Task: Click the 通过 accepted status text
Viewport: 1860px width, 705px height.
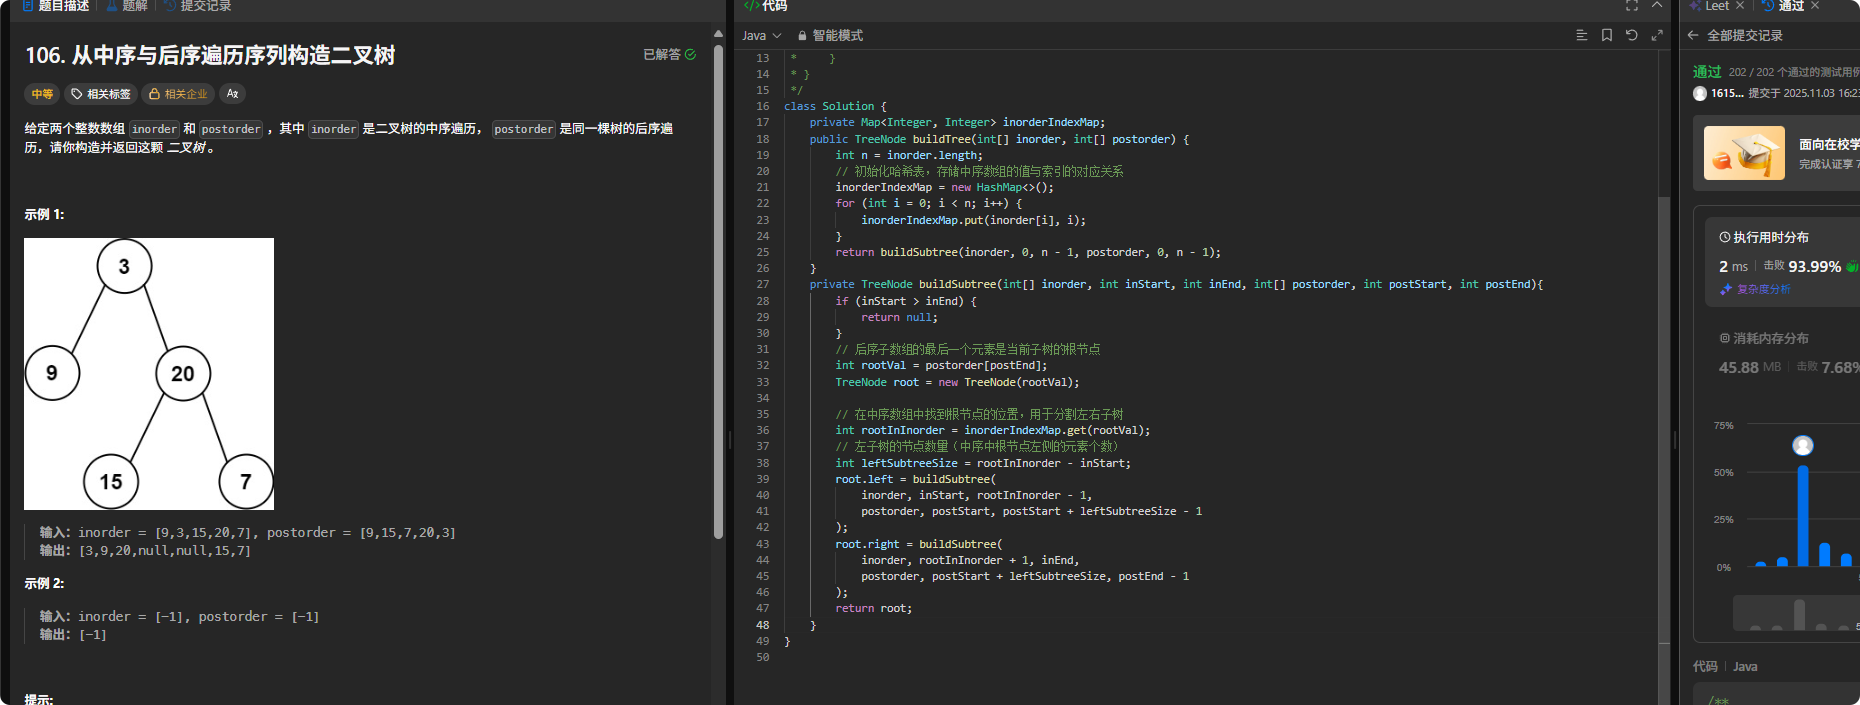Action: point(1707,72)
